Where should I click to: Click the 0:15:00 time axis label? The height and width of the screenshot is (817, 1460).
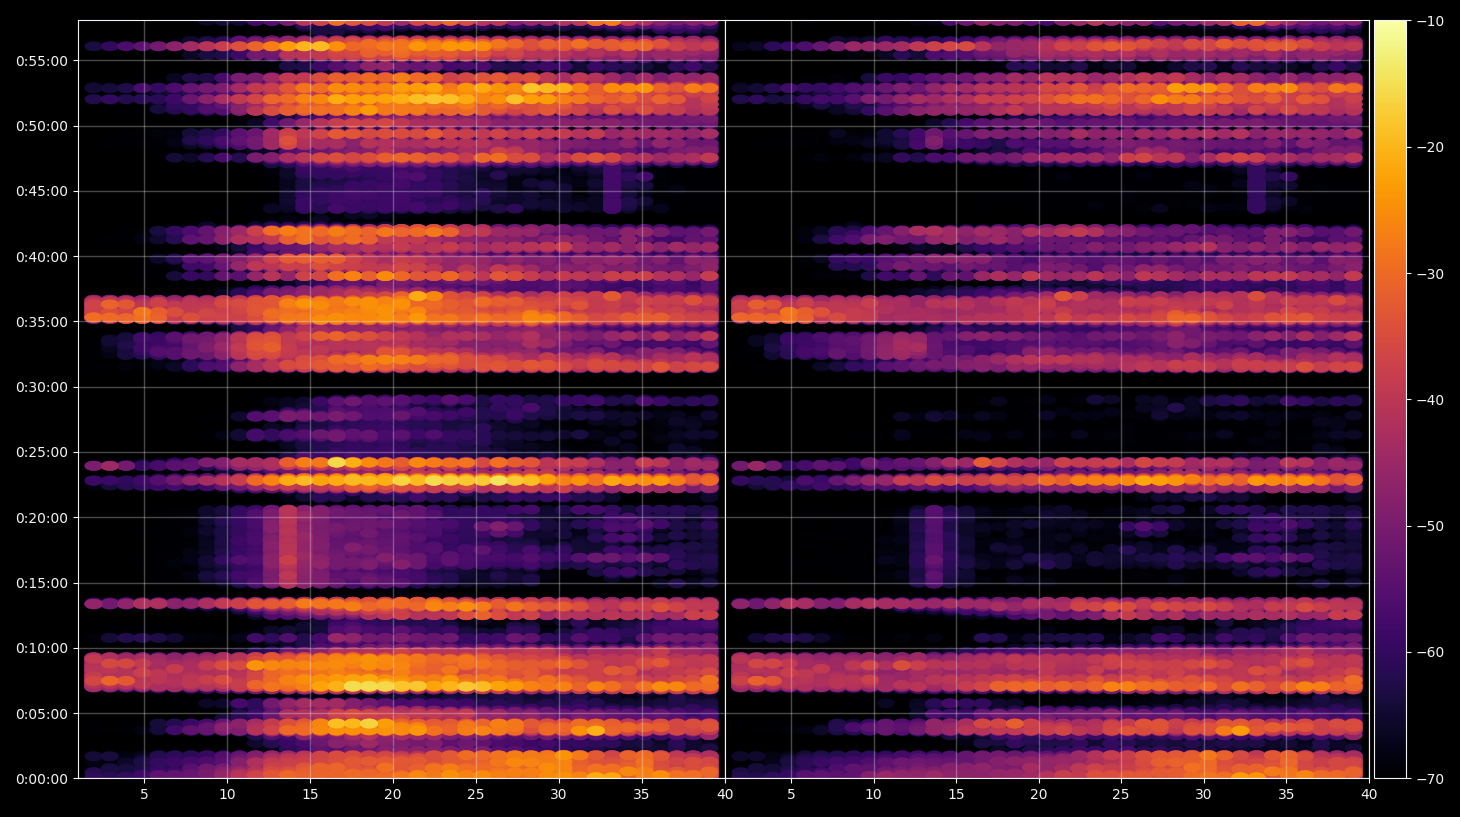coord(42,583)
